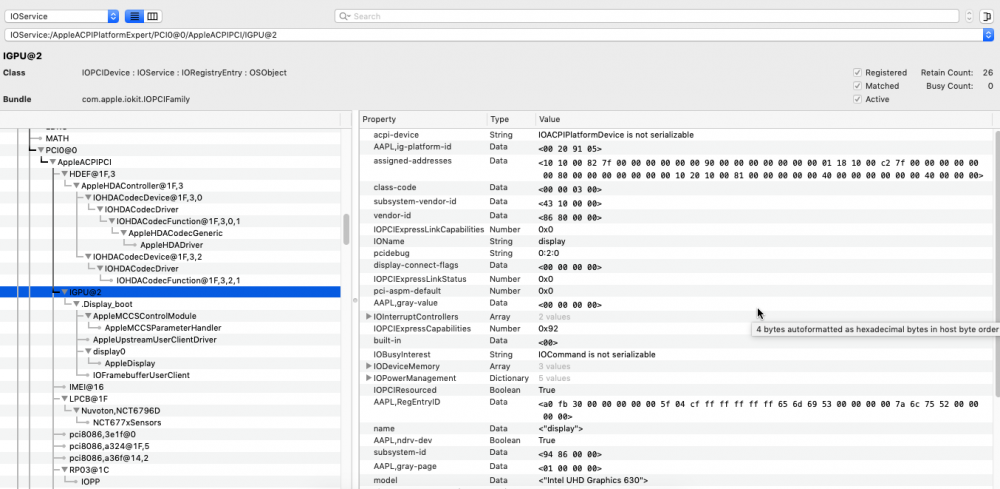Switch to column browser view

tap(152, 16)
